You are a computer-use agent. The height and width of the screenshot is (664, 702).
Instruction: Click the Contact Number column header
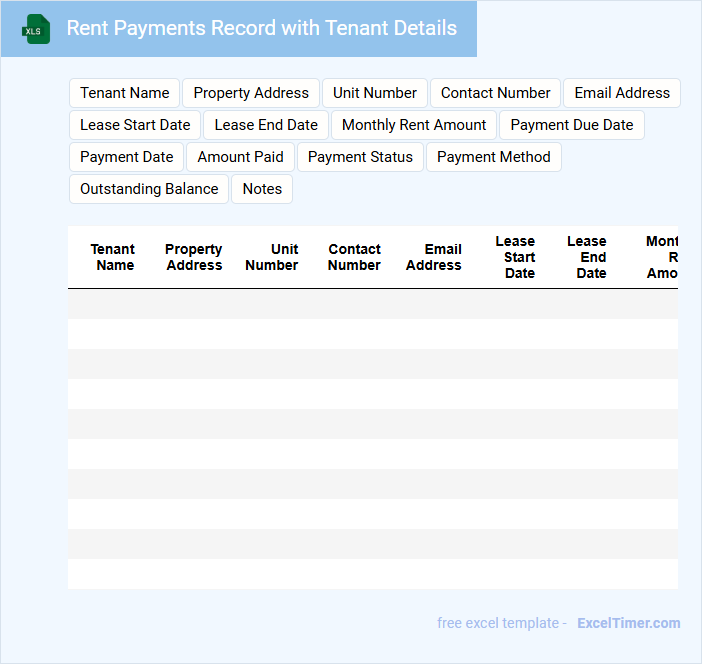pos(354,257)
